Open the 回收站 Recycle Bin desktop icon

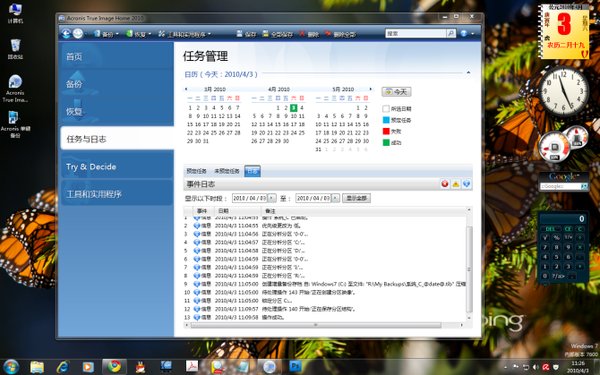click(x=15, y=49)
